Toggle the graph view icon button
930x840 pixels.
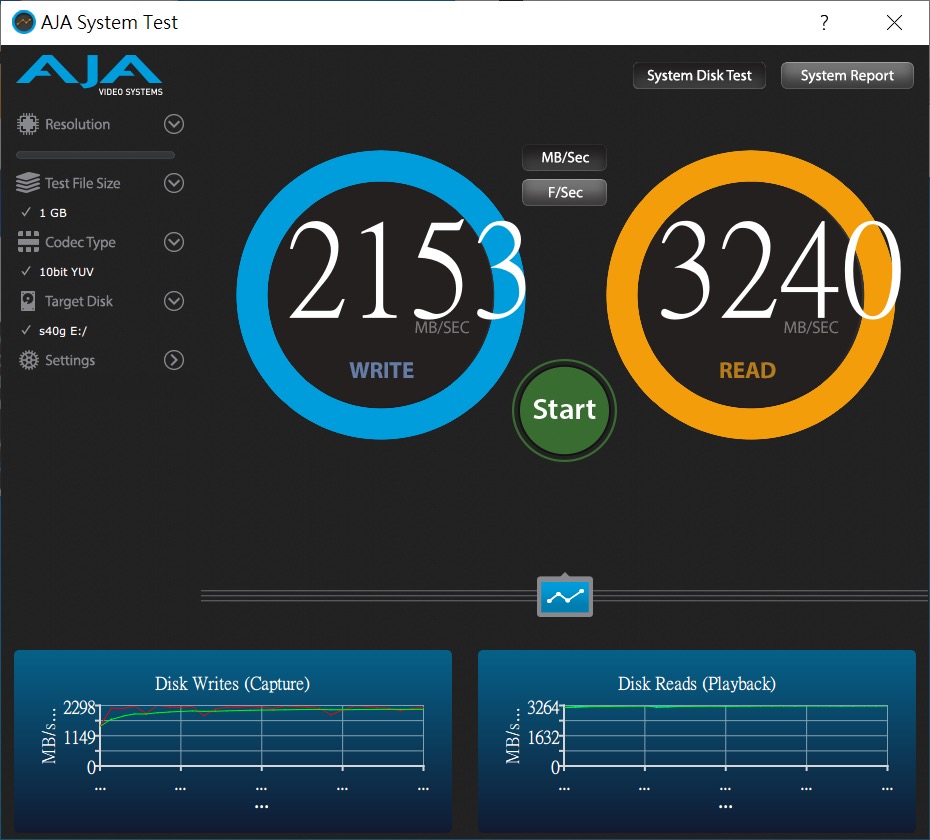(565, 596)
